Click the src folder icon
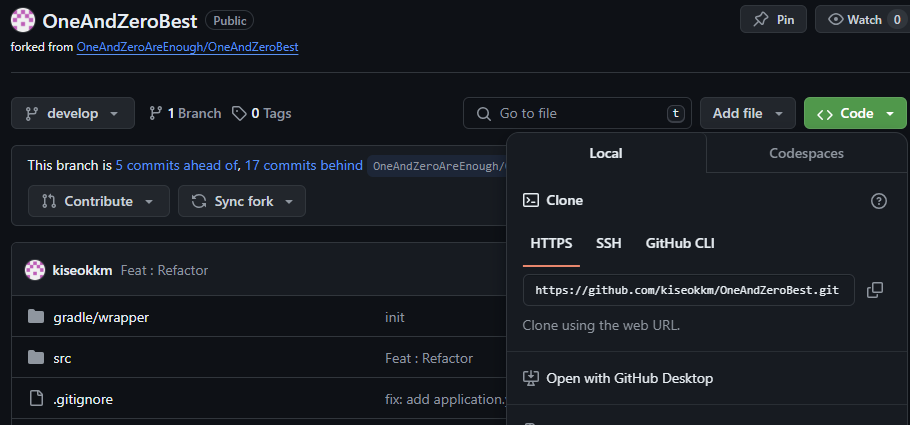 36,358
